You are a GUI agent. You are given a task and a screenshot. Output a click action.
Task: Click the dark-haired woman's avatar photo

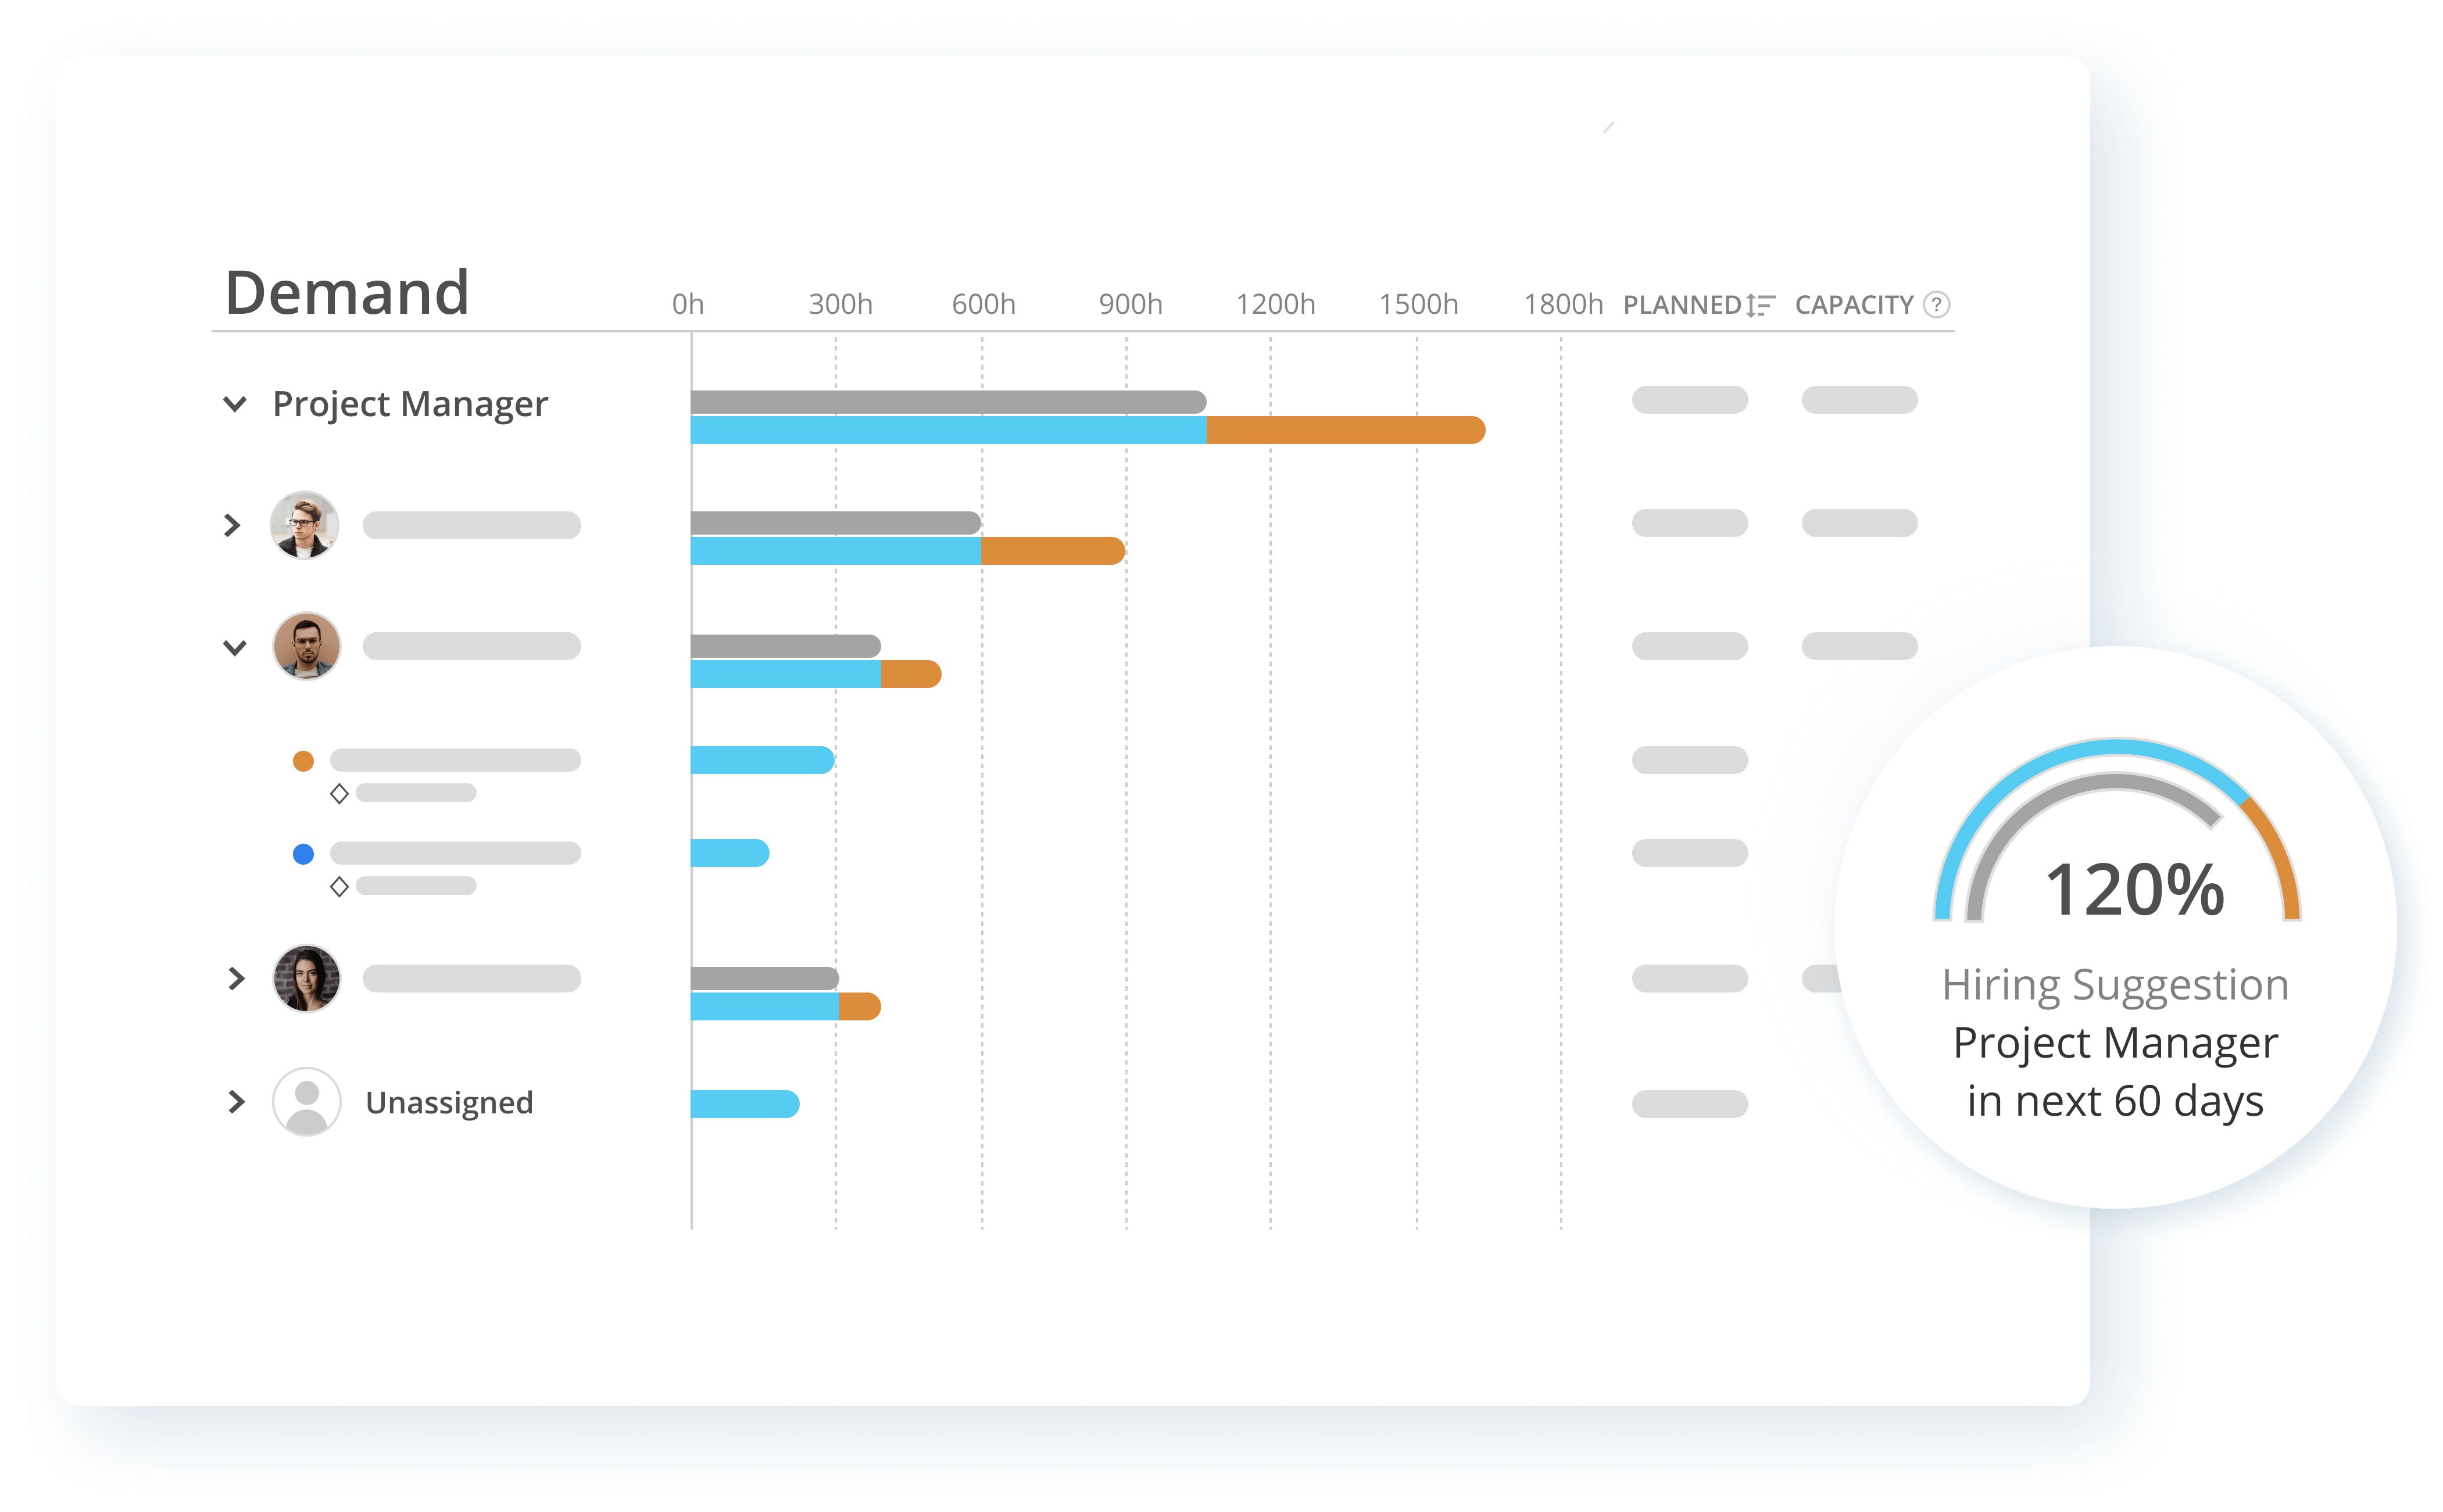point(307,978)
